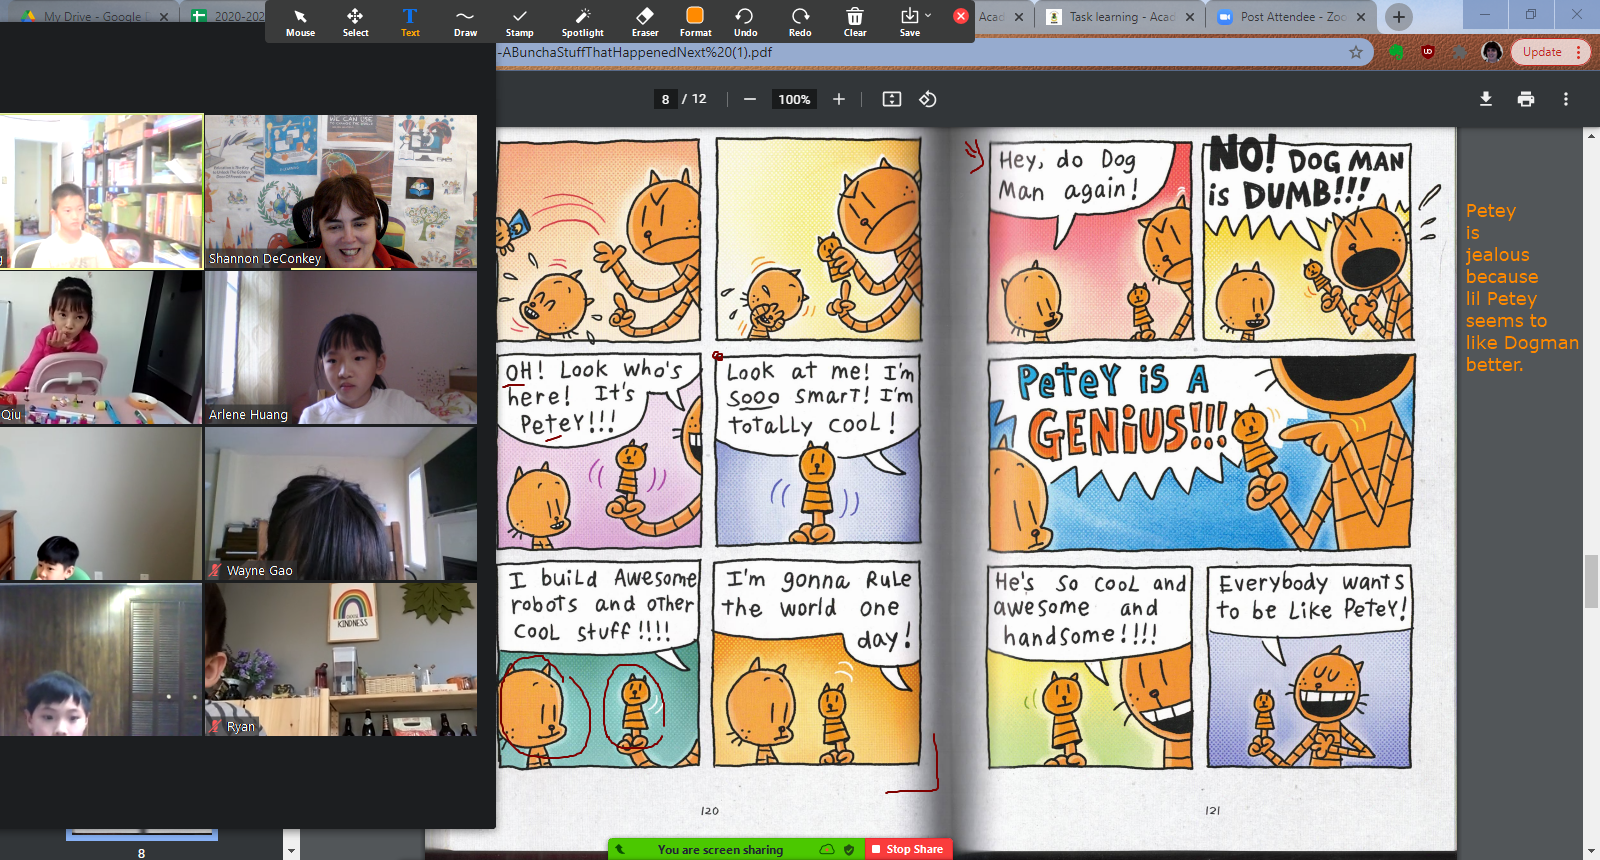Open the uBlock Origin extension

click(x=1428, y=52)
